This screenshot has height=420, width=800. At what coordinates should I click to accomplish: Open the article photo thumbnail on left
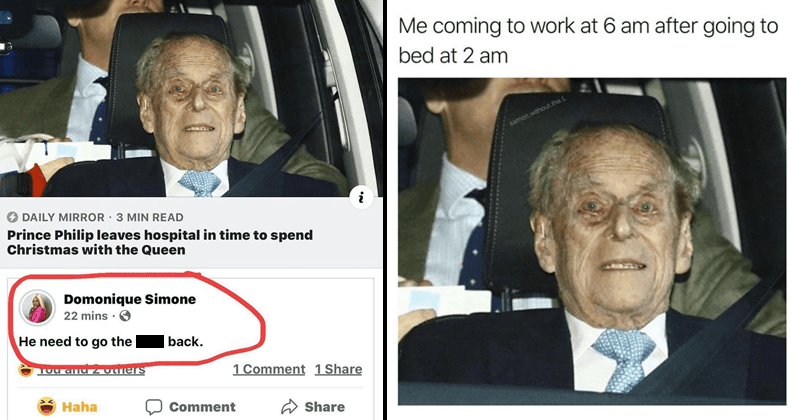191,98
